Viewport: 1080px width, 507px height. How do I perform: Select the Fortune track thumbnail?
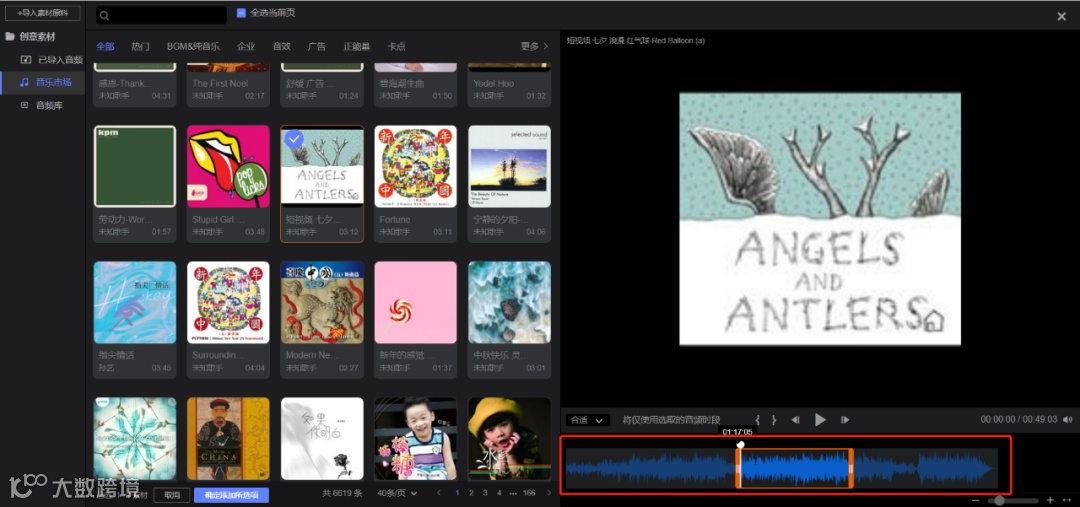tap(416, 167)
